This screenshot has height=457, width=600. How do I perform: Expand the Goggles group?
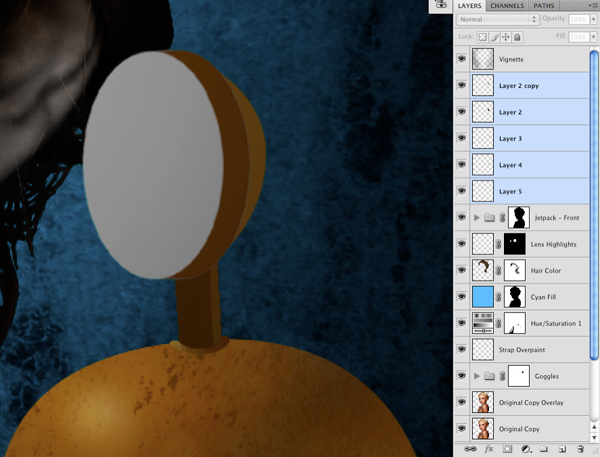477,376
